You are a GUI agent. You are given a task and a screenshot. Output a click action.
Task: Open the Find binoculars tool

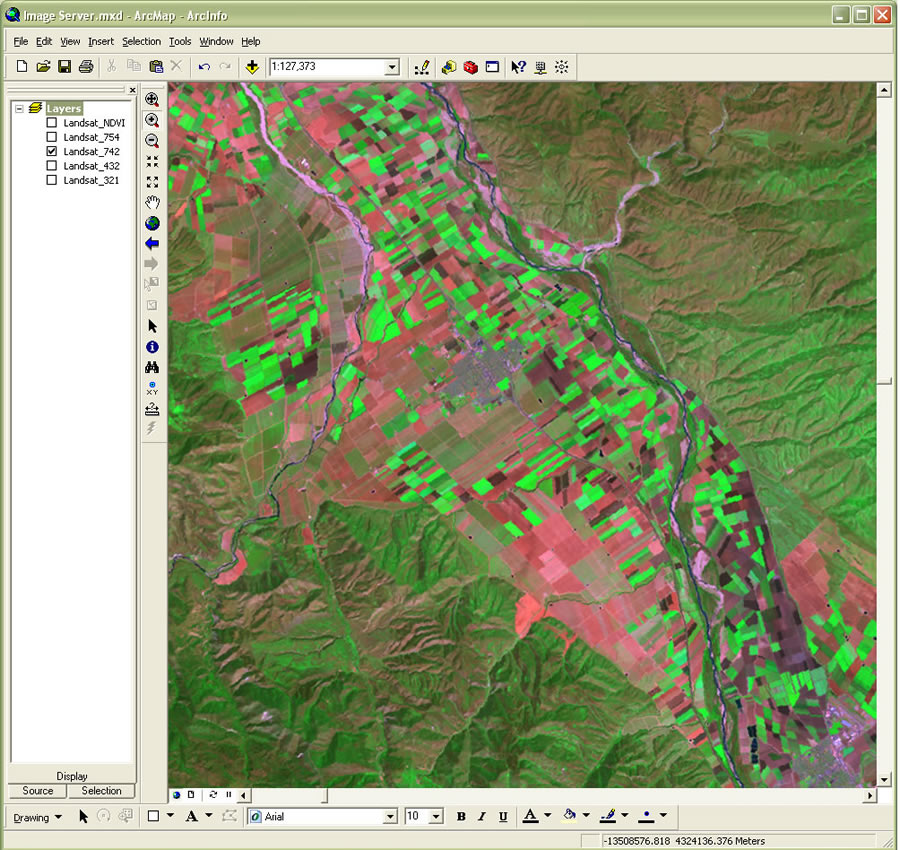pyautogui.click(x=152, y=367)
